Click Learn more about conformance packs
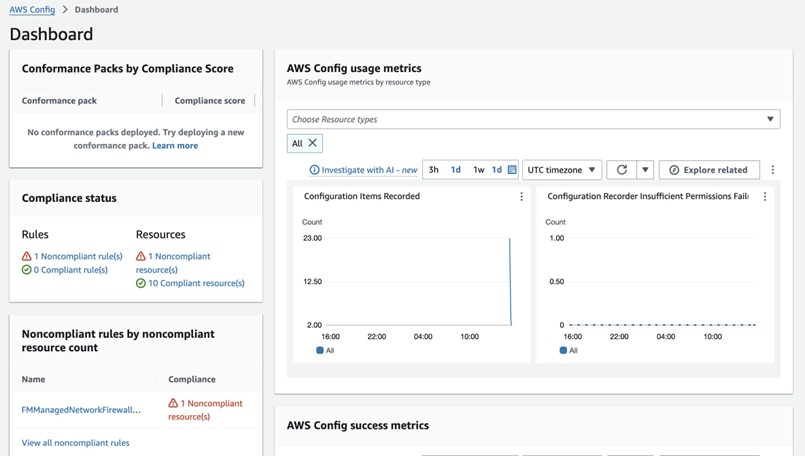The width and height of the screenshot is (805, 456). [x=175, y=146]
